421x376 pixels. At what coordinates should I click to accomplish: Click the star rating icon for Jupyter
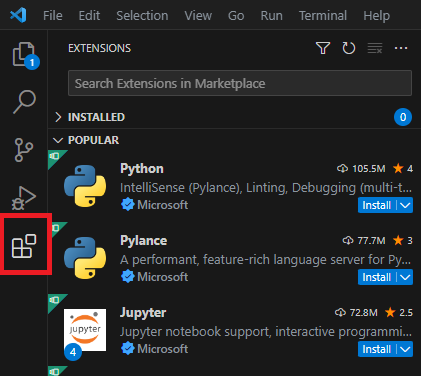click(x=390, y=312)
